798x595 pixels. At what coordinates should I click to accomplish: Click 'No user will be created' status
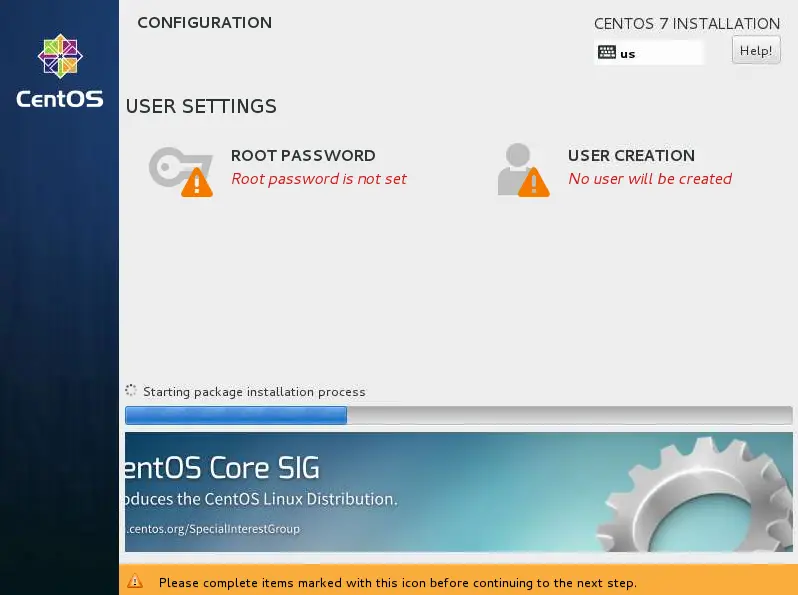[x=650, y=179]
